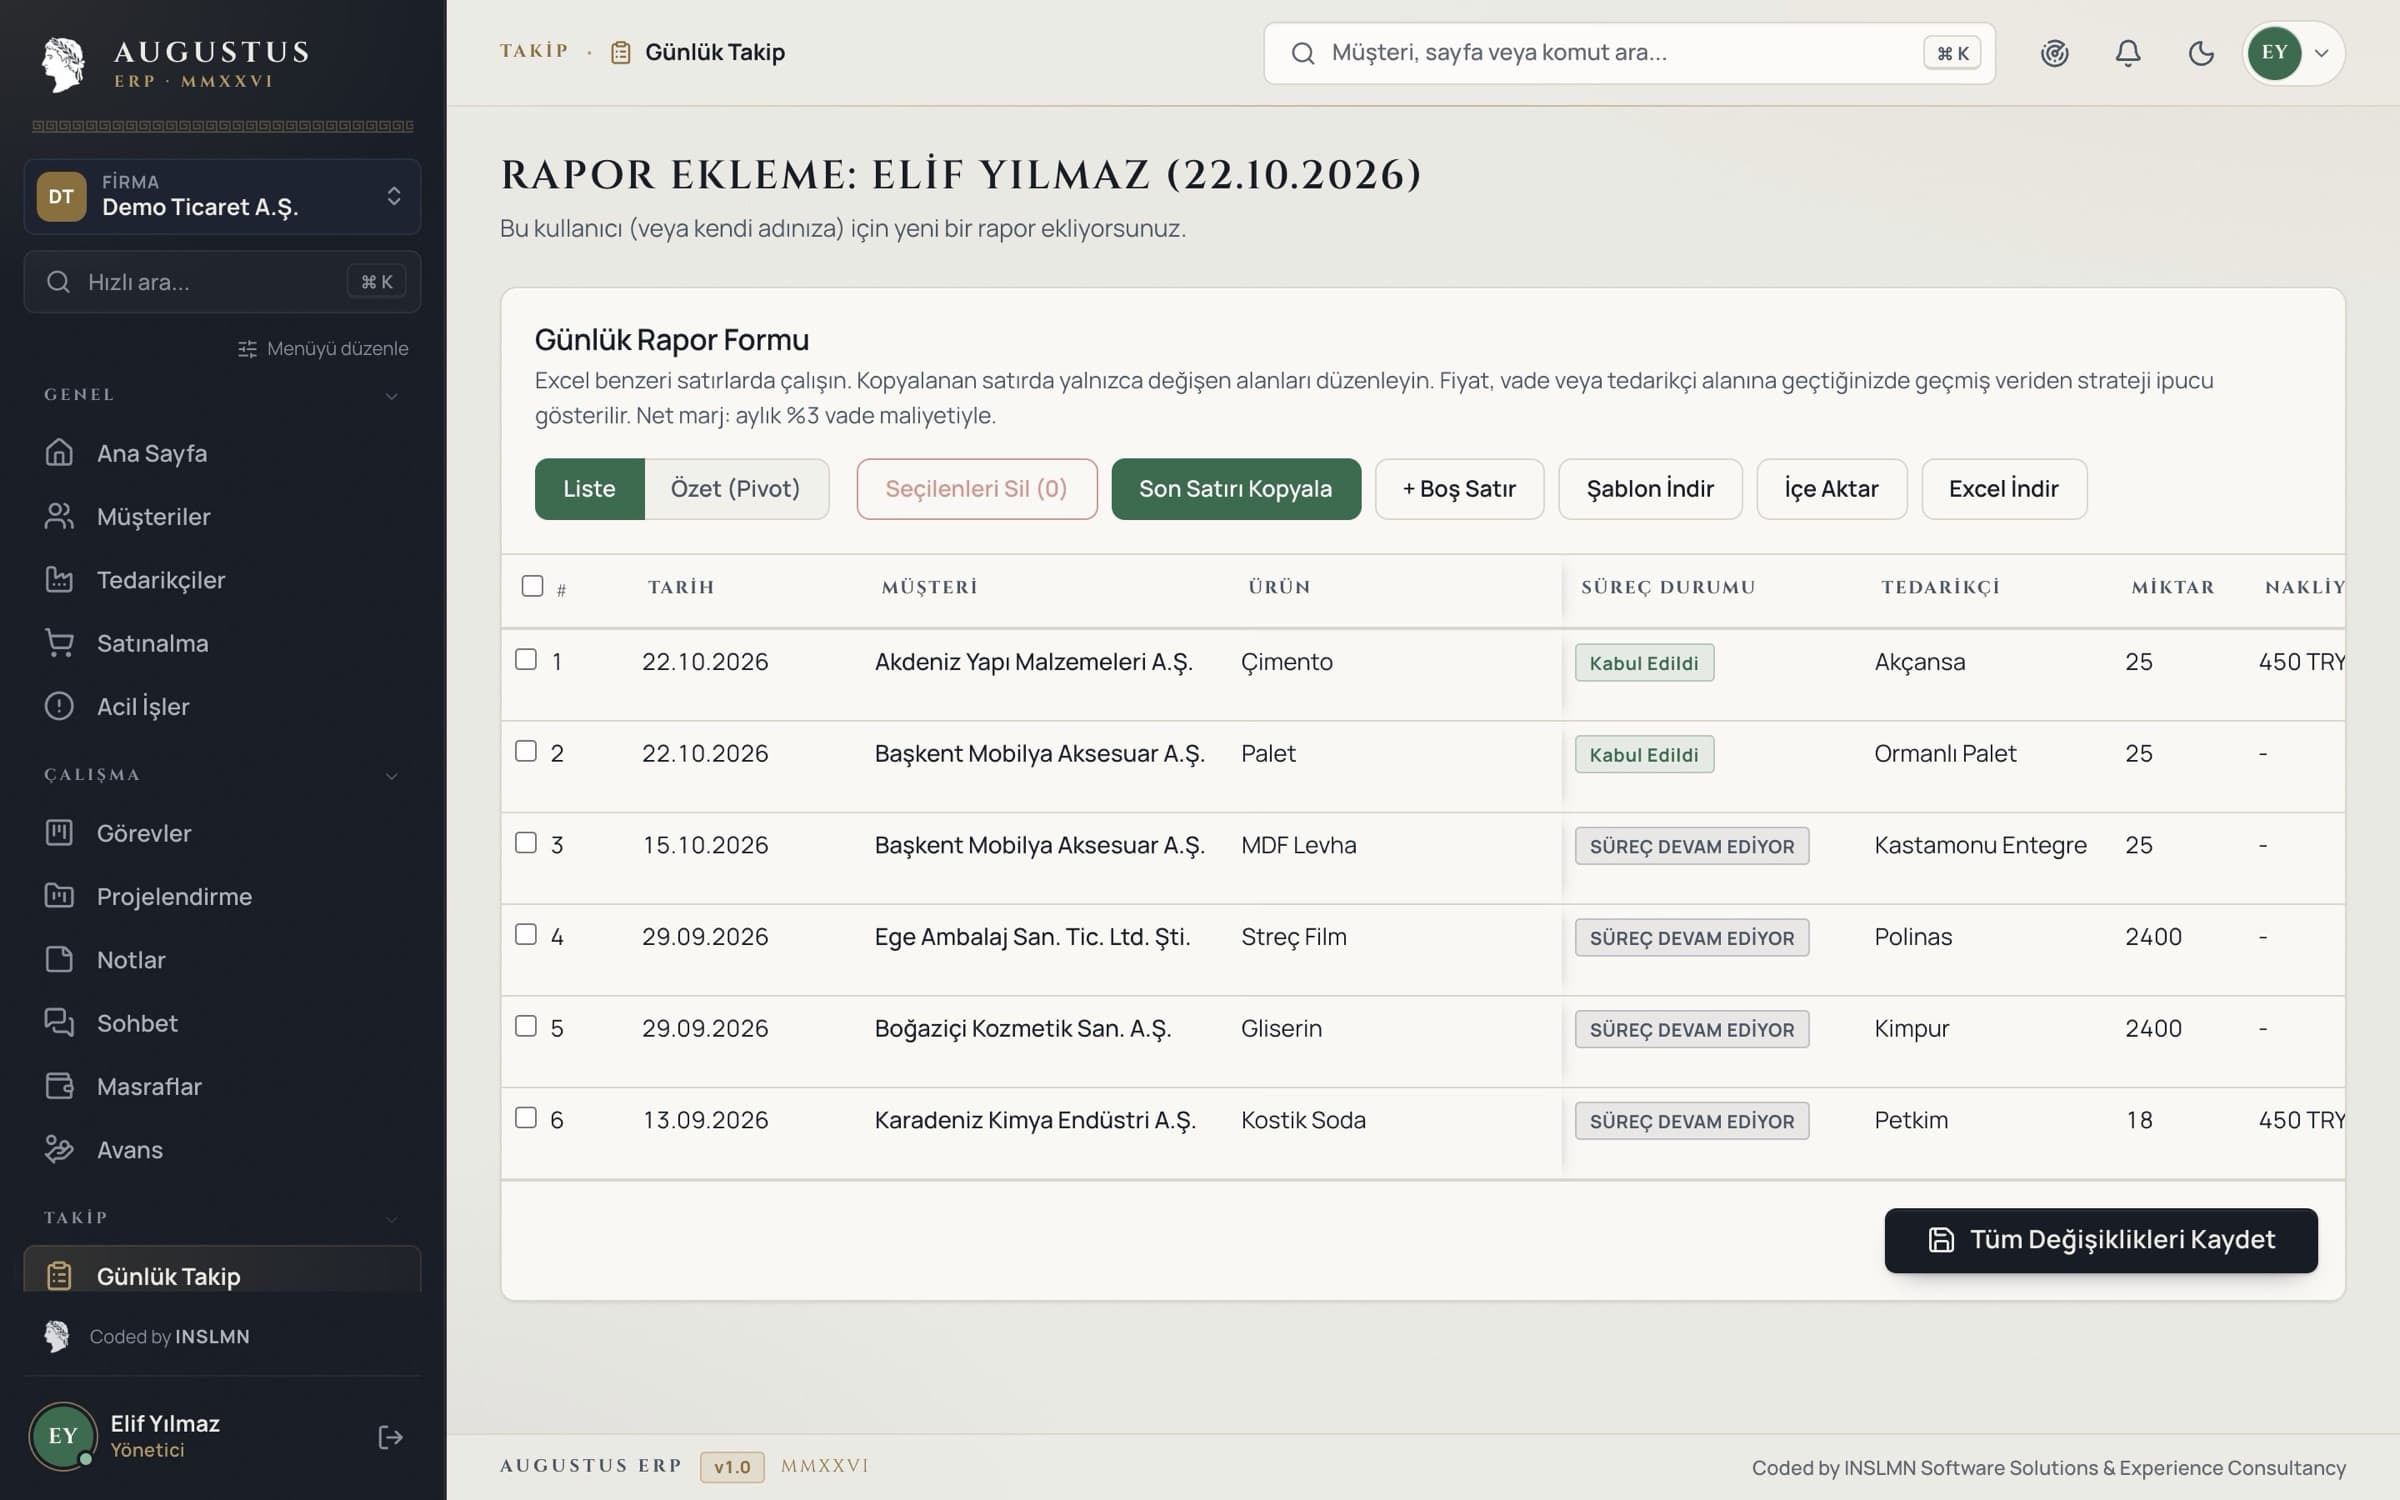Image resolution: width=2400 pixels, height=1500 pixels.
Task: Check row 1 Akdeniz Yapı Malzemeleri checkbox
Action: pos(526,659)
